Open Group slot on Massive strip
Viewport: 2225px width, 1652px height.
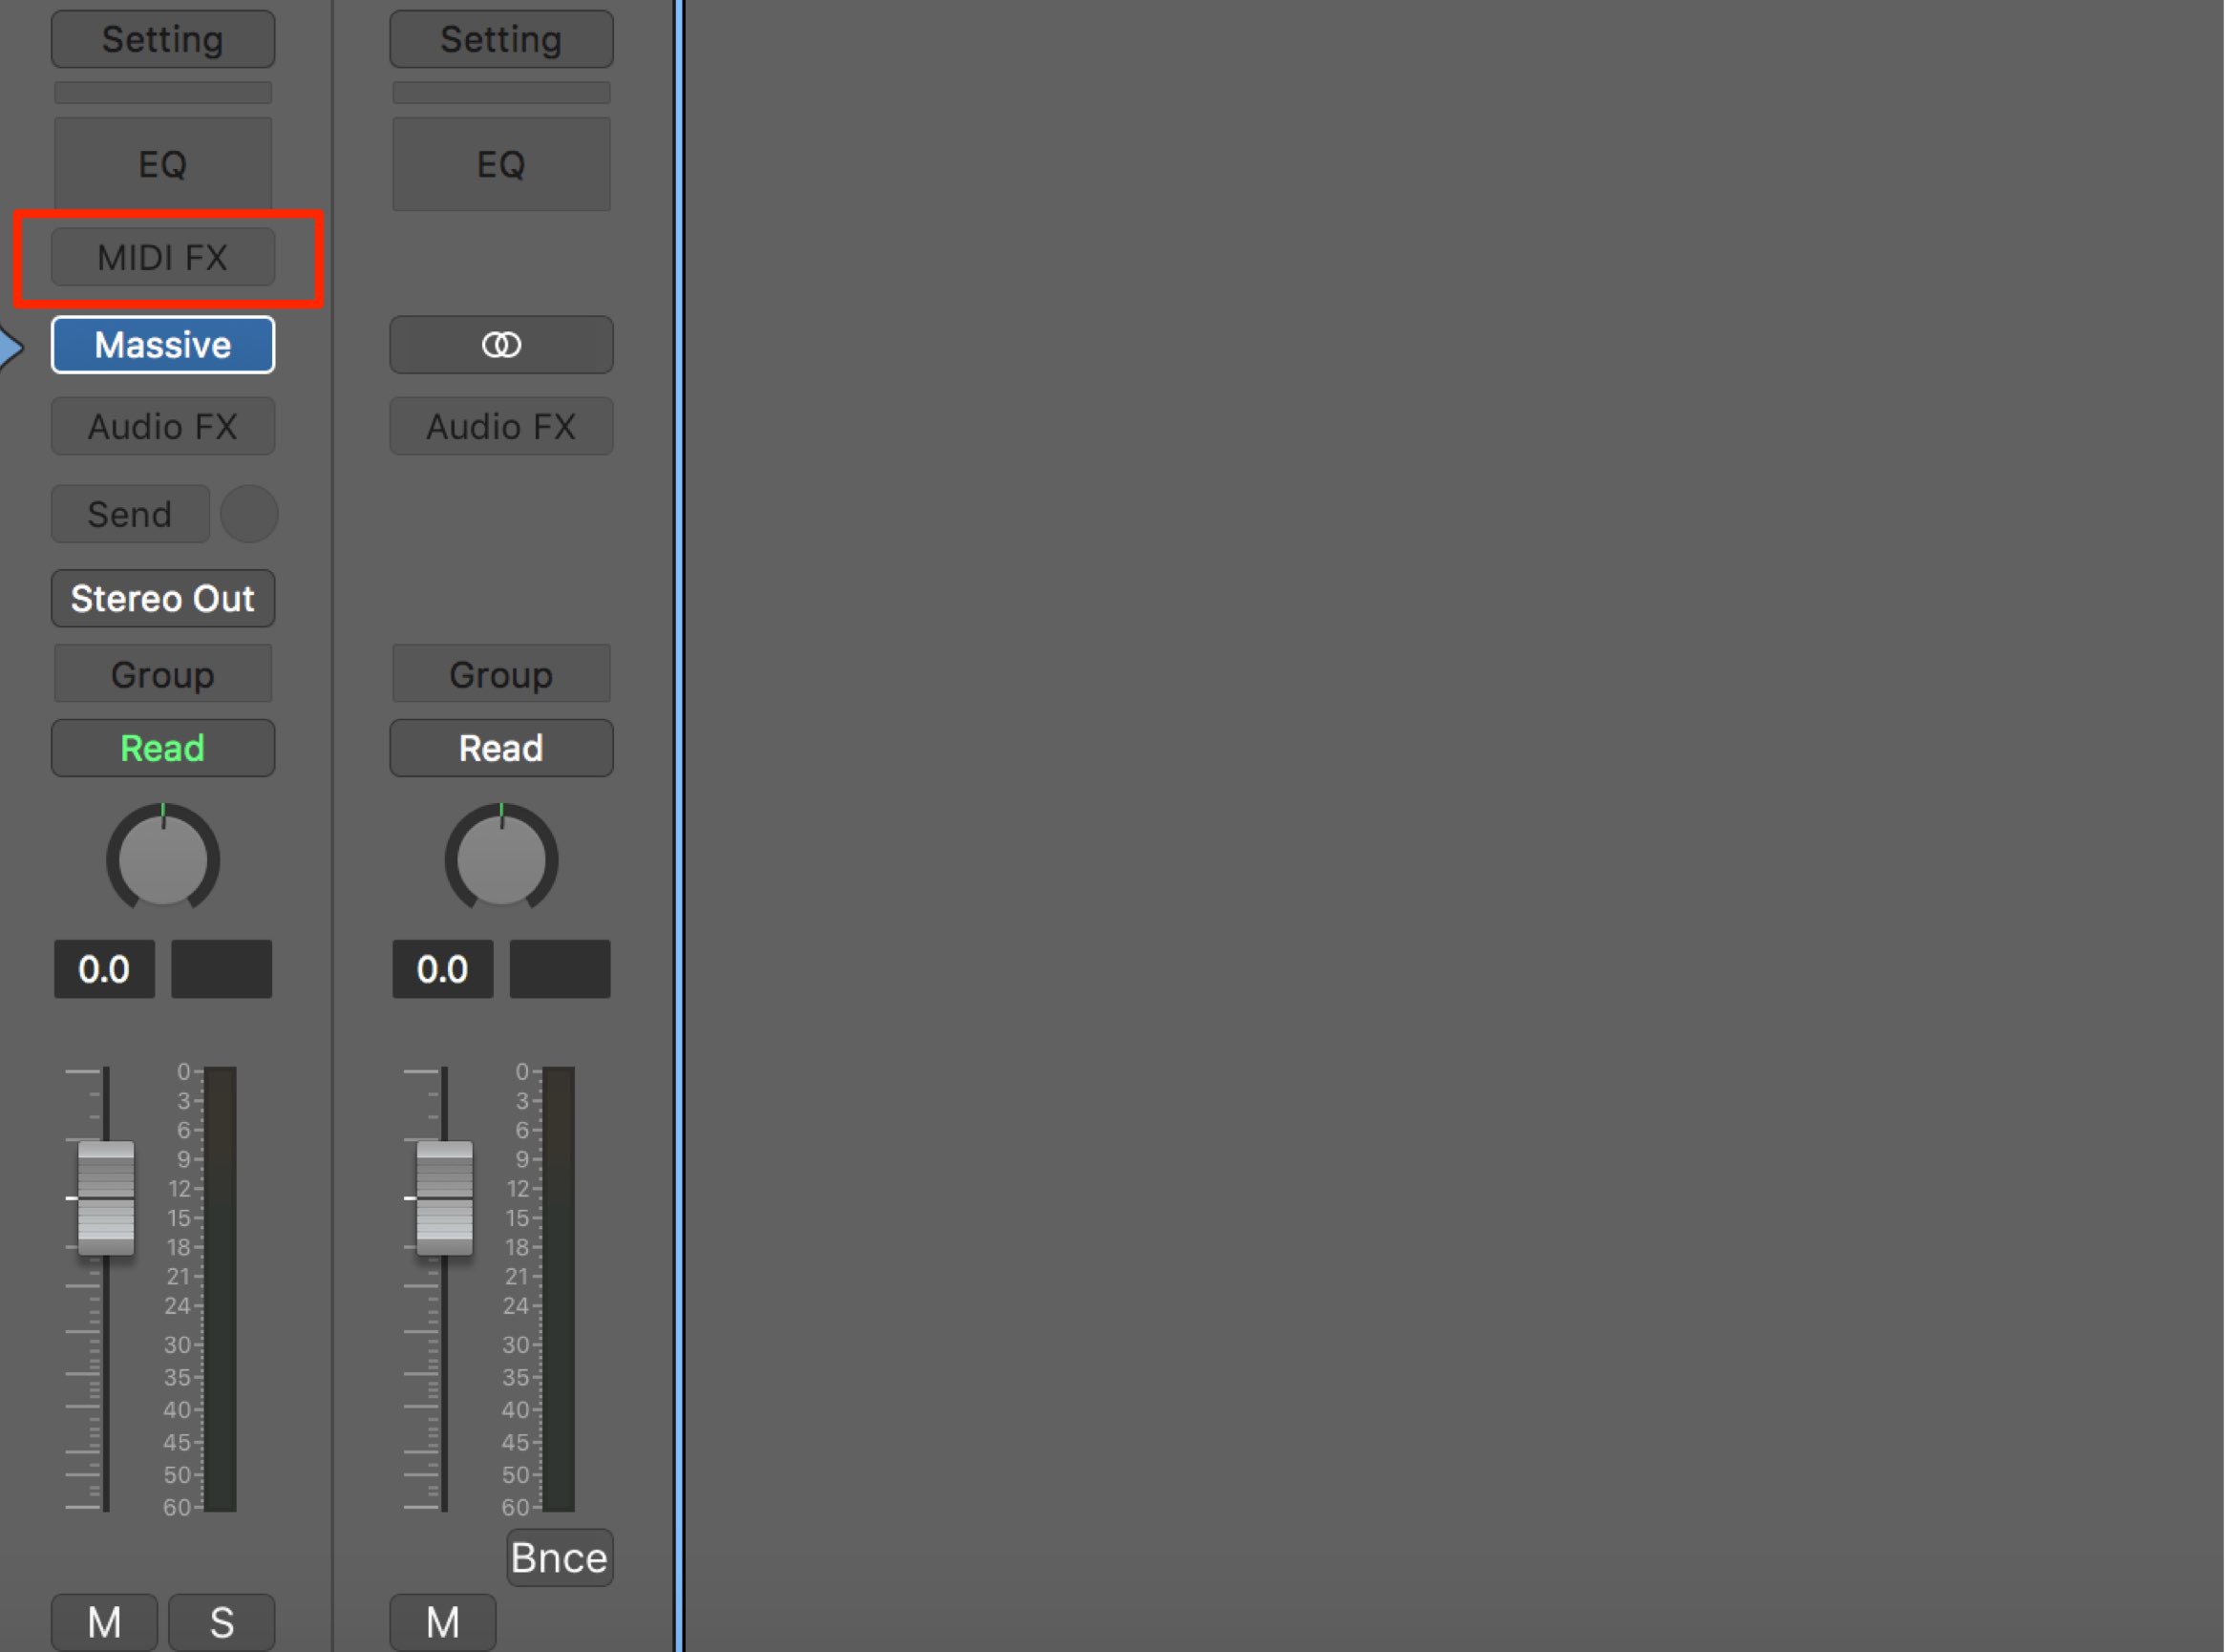[163, 674]
